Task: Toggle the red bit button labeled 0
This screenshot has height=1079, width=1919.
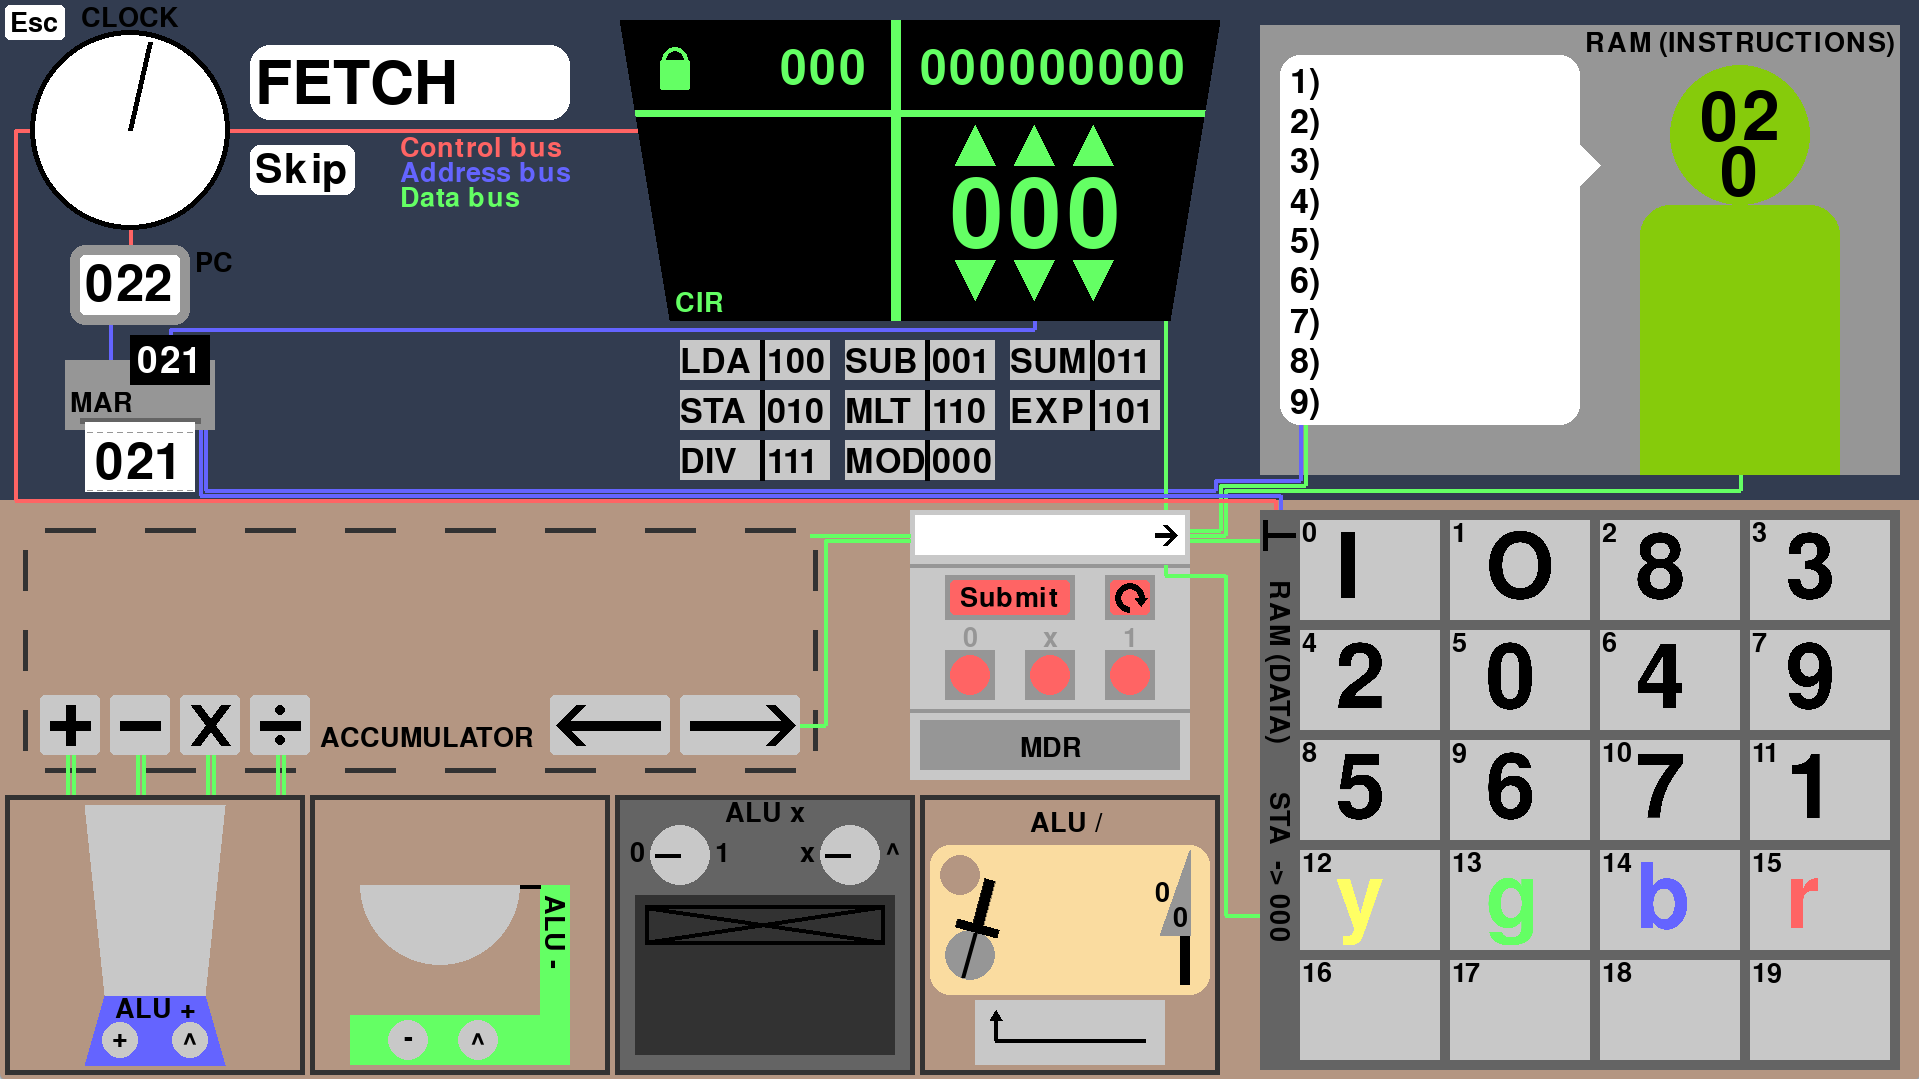Action: 969,675
